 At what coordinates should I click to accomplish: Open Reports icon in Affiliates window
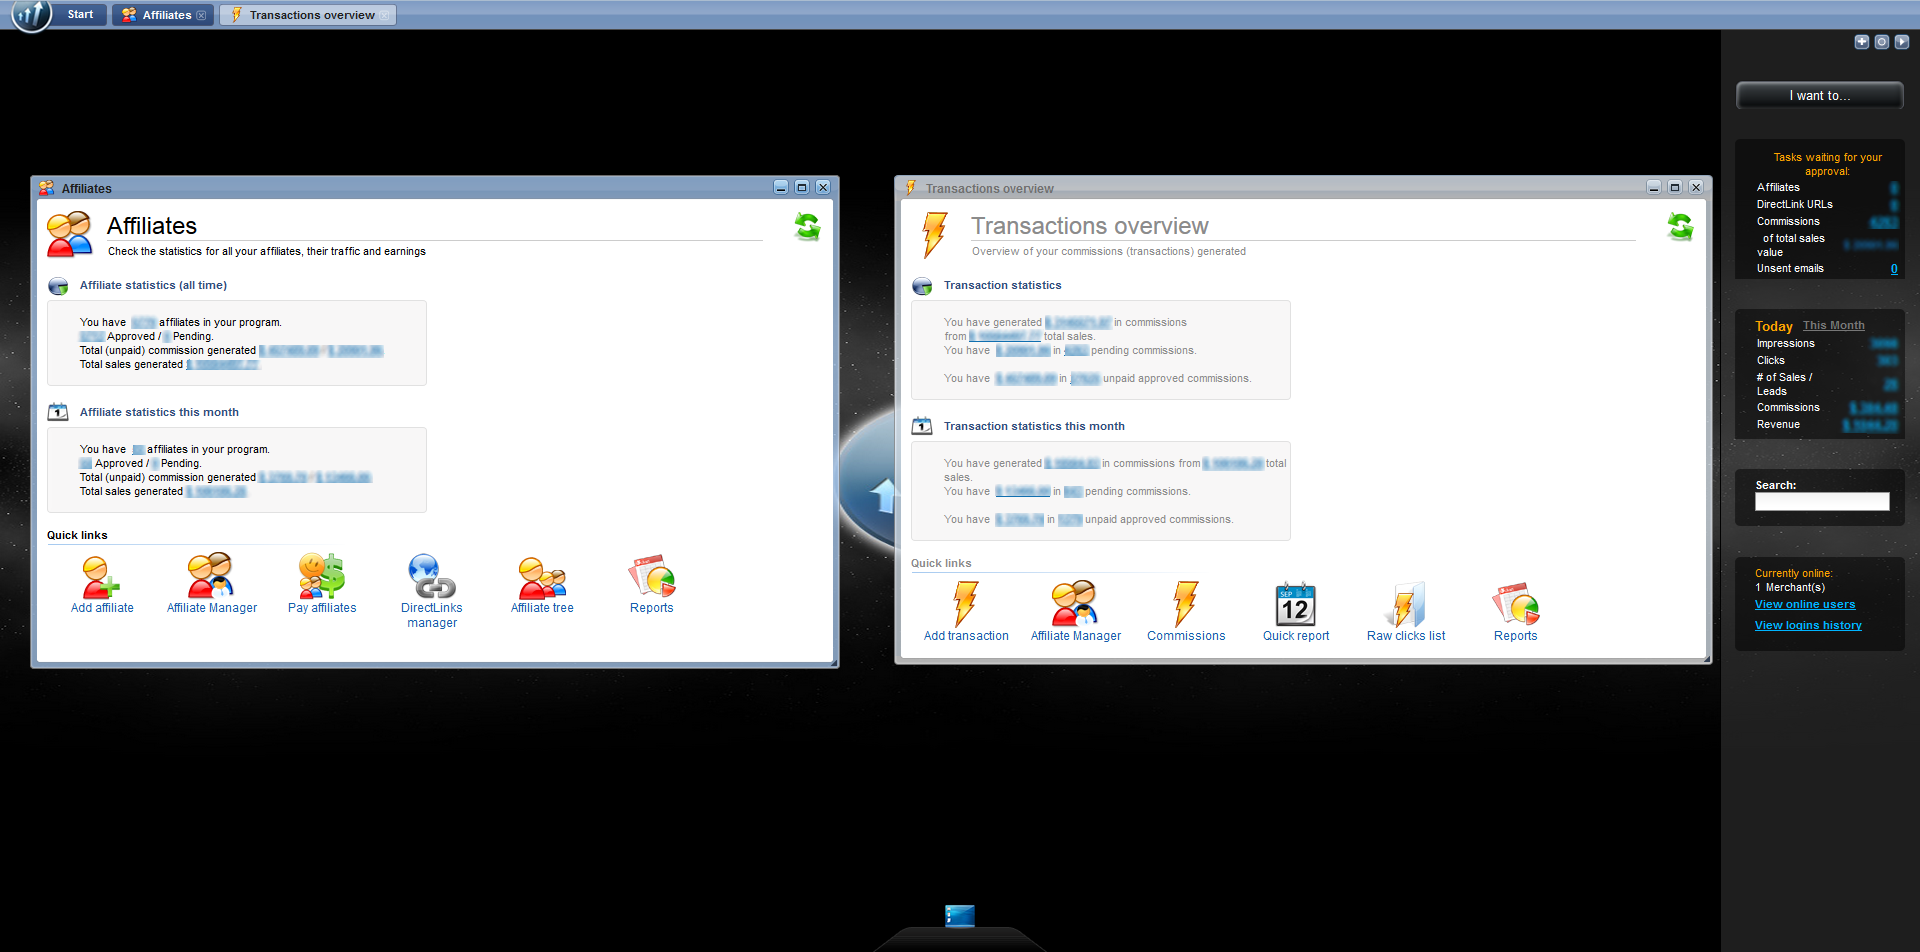point(652,576)
